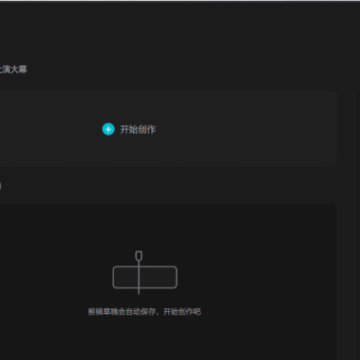Click the cyan plus icon beside 开始创作
Viewport: 360px width, 360px height.
coord(108,129)
